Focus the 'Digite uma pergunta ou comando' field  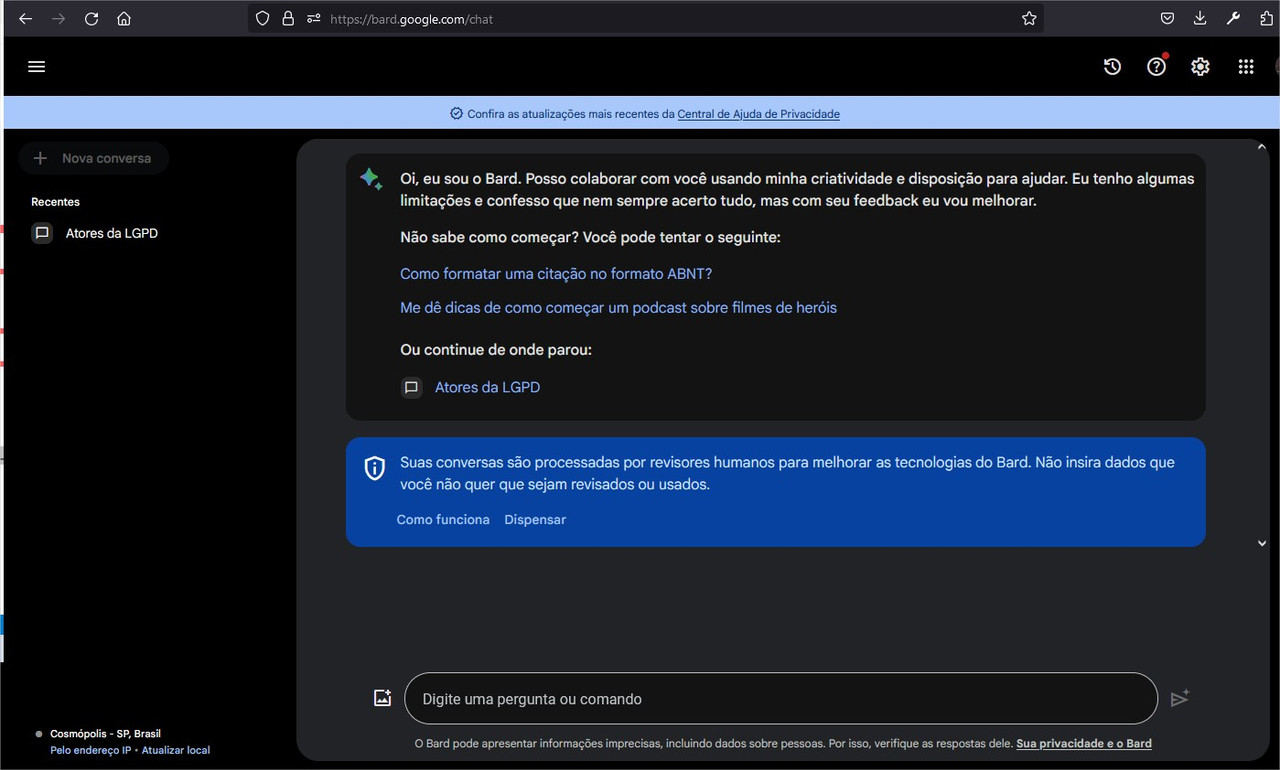click(x=780, y=698)
